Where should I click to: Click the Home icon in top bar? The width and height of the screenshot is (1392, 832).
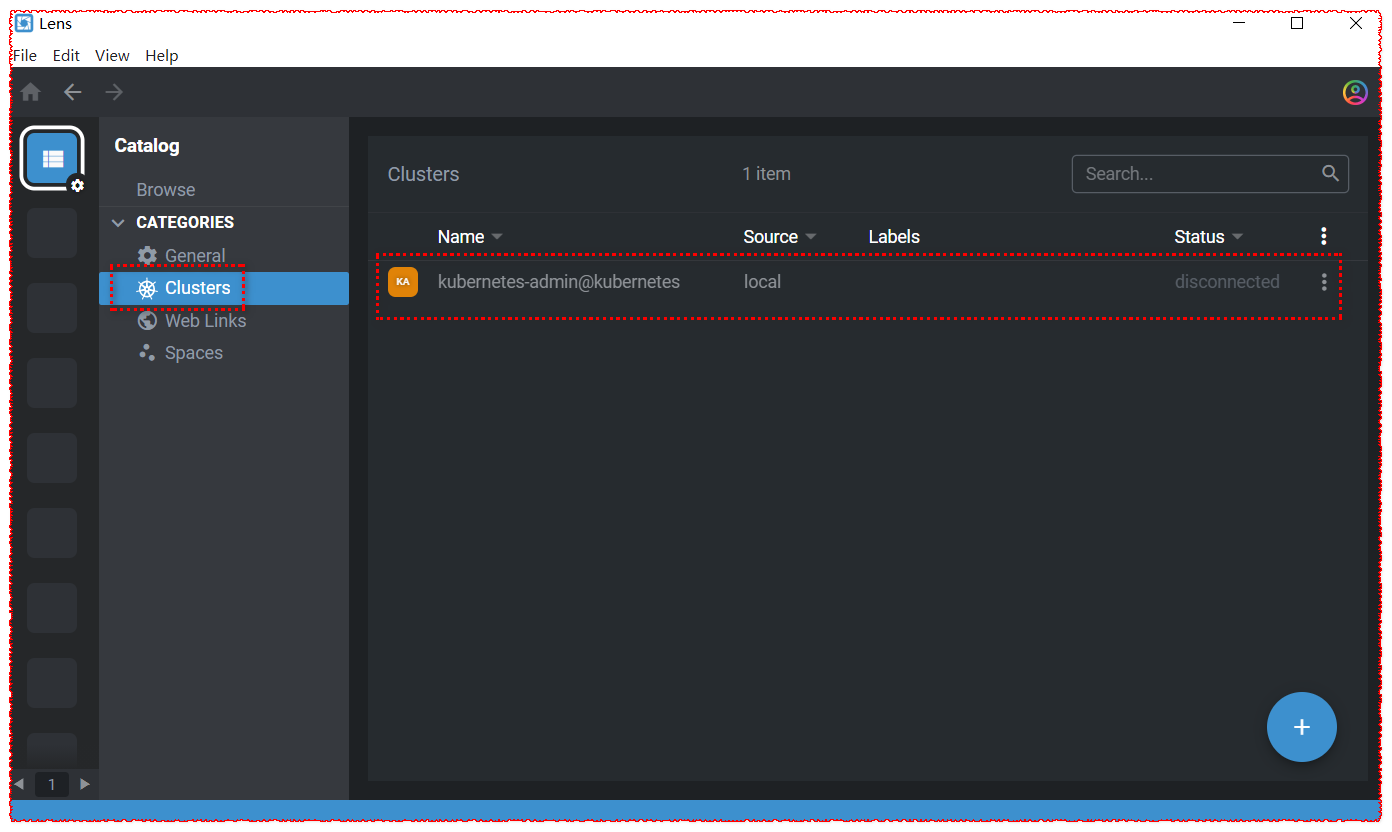[31, 92]
